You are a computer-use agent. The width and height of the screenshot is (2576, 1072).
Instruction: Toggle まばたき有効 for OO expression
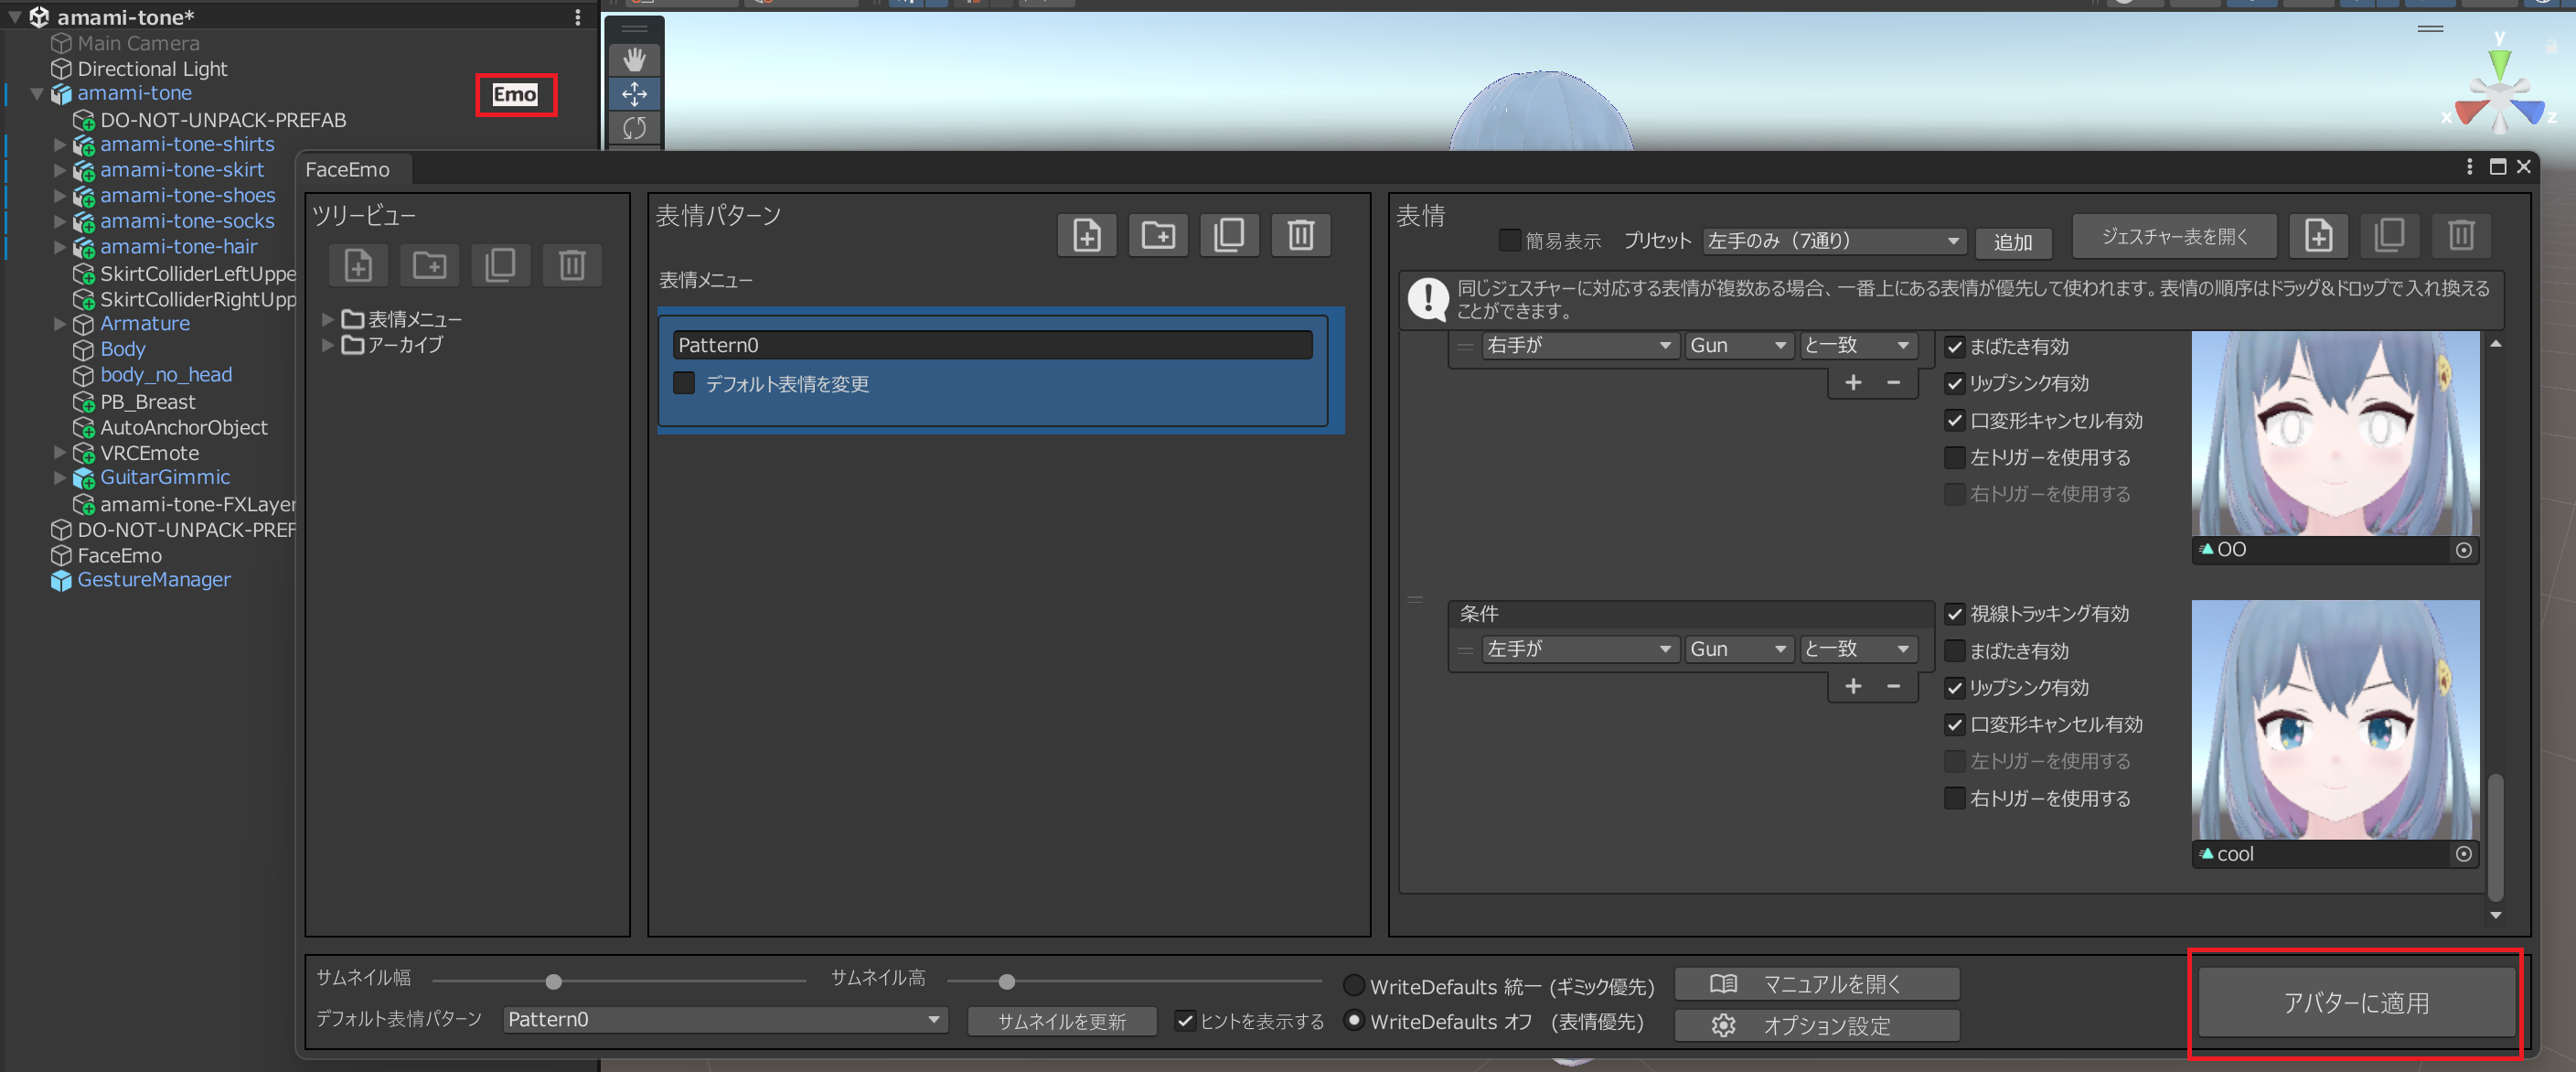pyautogui.click(x=1955, y=347)
